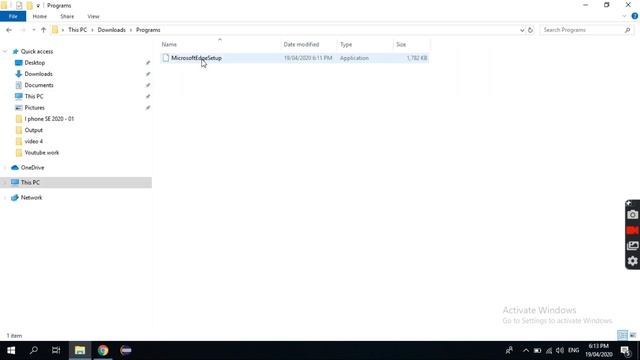
Task: Start recording with the red video icon
Action: [633, 230]
